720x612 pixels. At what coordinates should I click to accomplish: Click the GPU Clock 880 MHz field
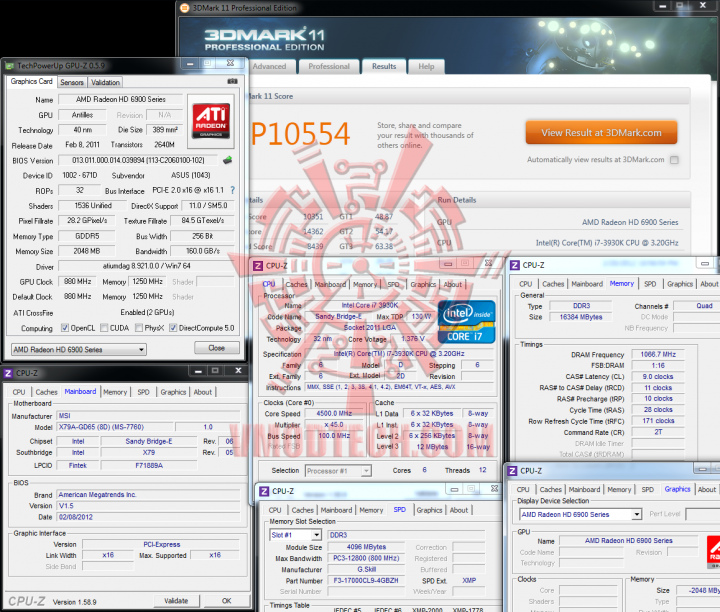78,281
